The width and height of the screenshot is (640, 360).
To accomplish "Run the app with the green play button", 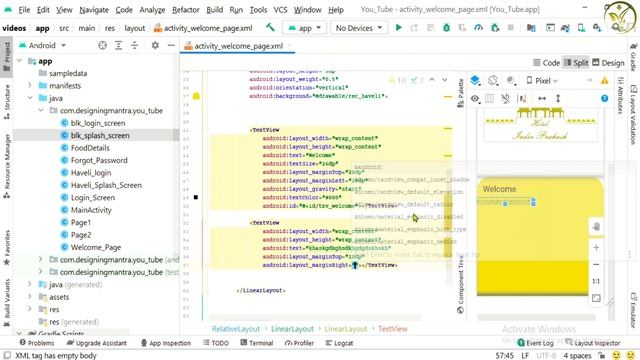I will 398,28.
